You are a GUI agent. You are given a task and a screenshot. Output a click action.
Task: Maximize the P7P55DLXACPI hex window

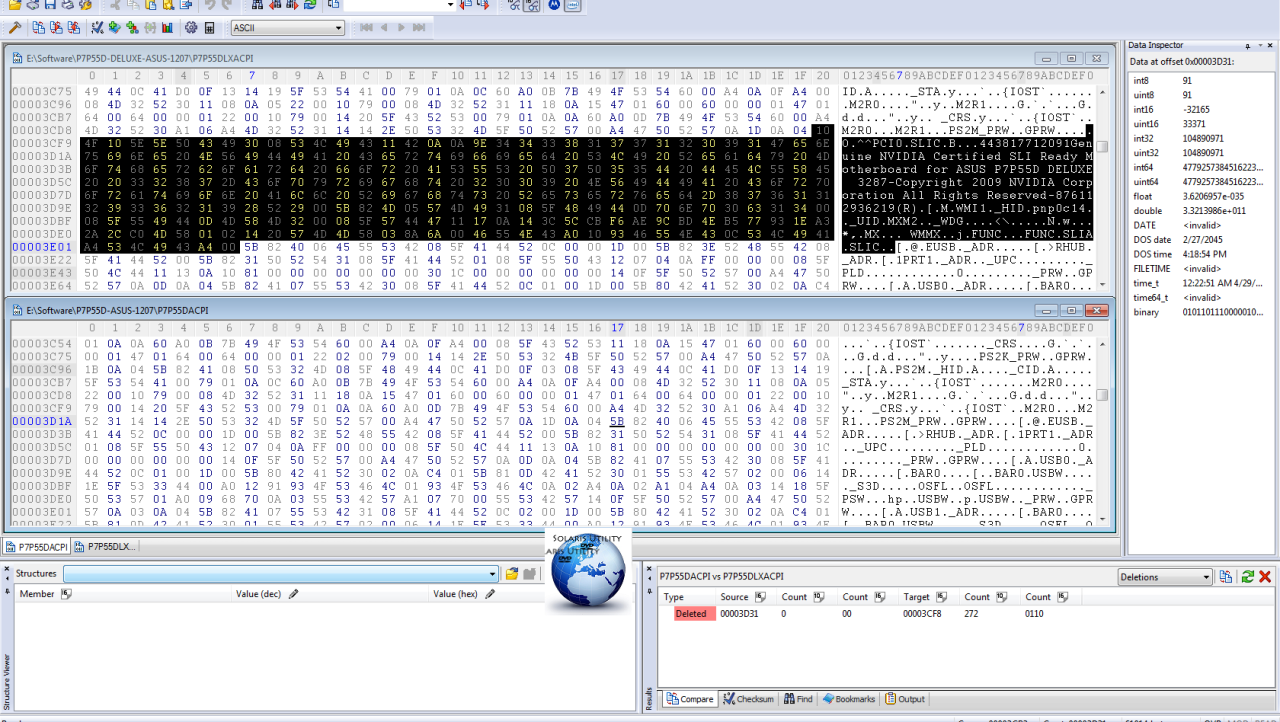1070,59
